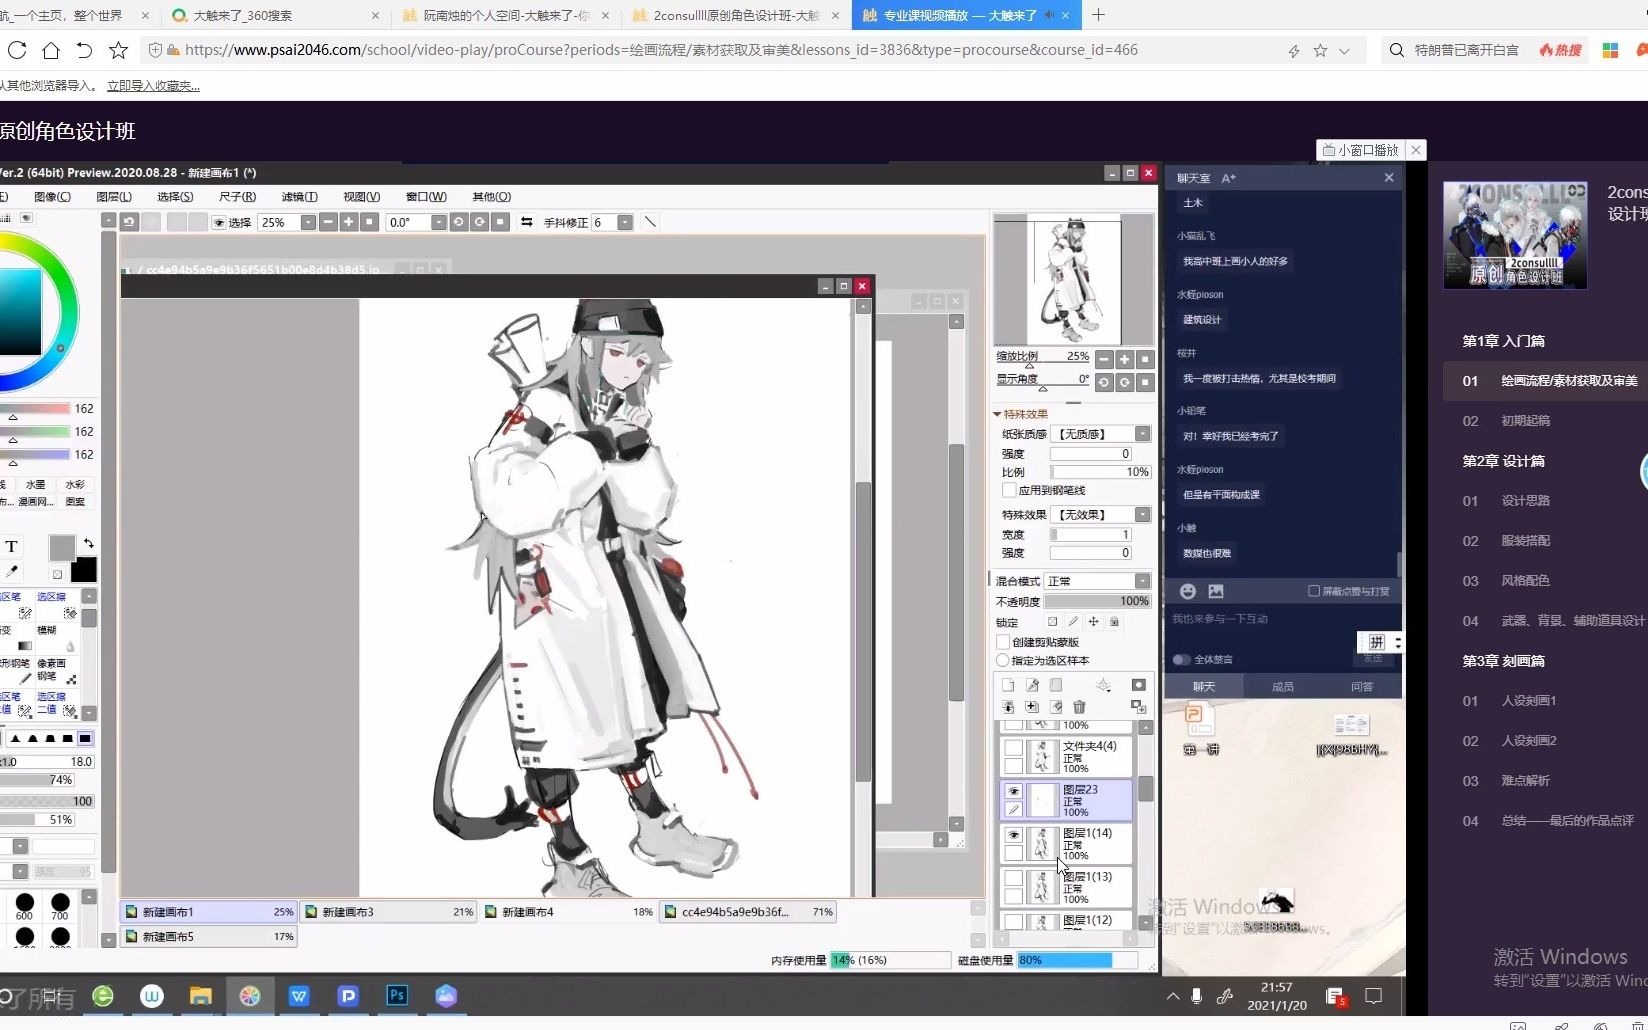Screen dimensions: 1648x1030
Task: Delete the selected layer with trash icon
Action: (x=1079, y=707)
